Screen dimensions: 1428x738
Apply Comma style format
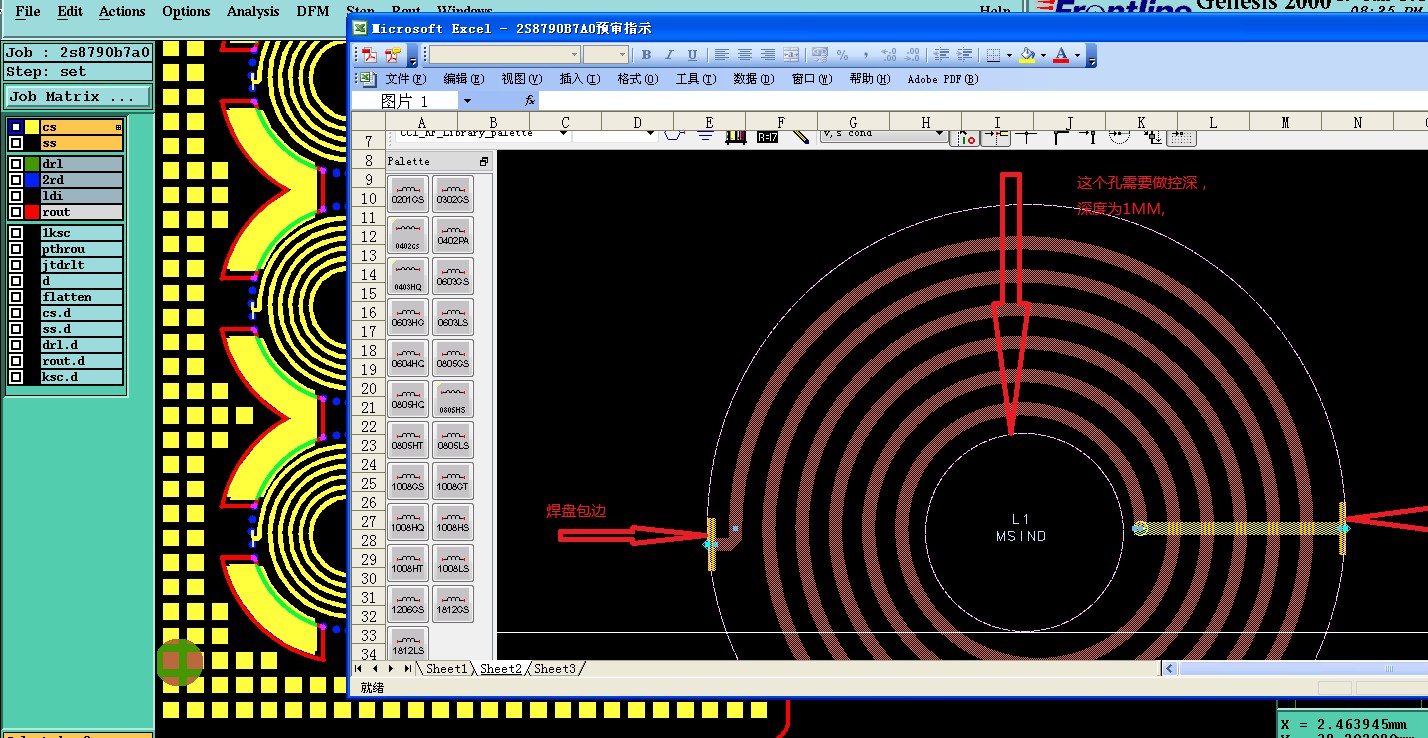point(866,55)
